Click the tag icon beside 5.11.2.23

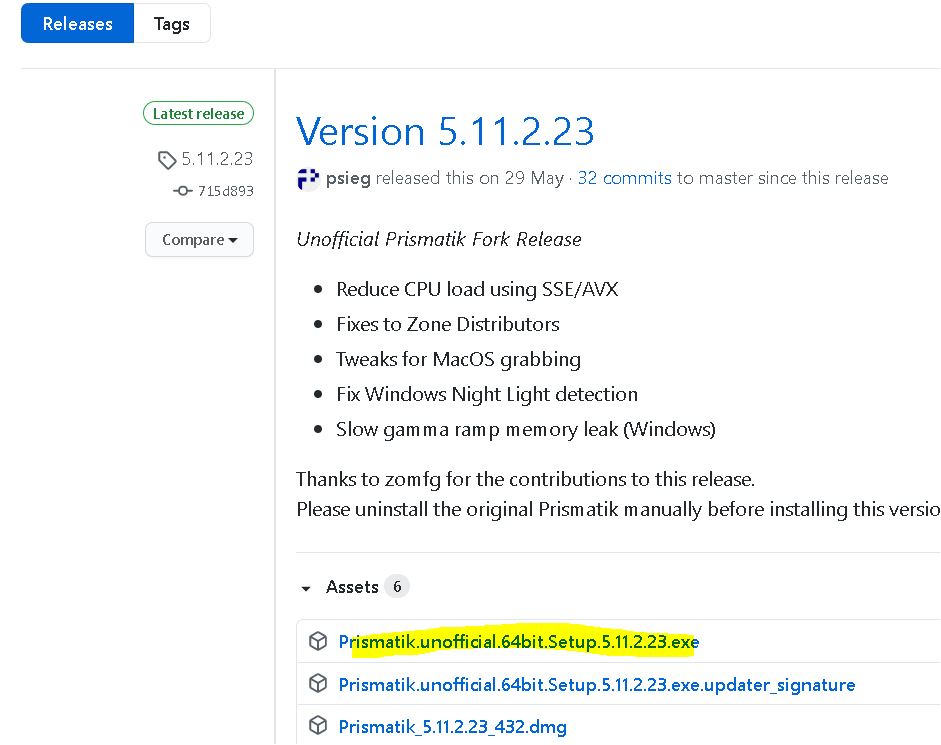coord(166,160)
